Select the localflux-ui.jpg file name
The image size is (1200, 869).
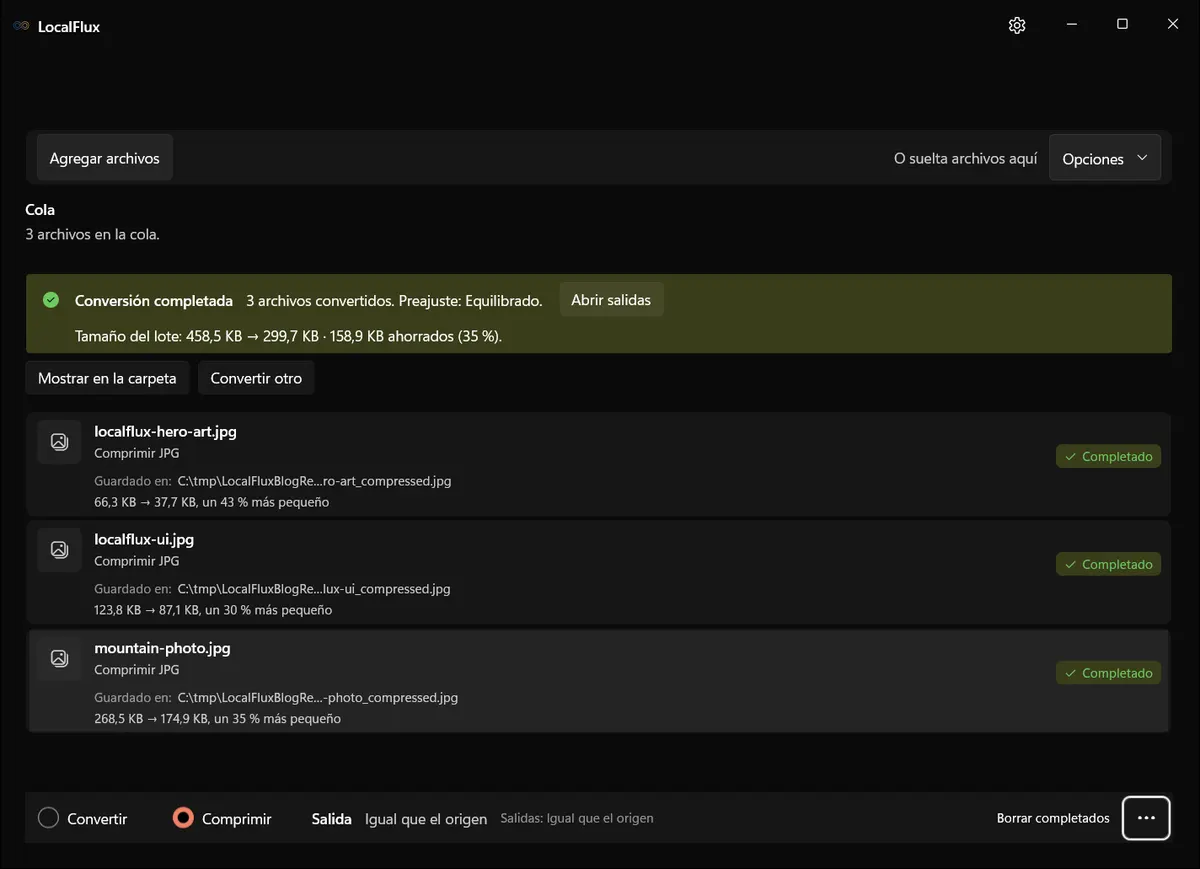144,539
